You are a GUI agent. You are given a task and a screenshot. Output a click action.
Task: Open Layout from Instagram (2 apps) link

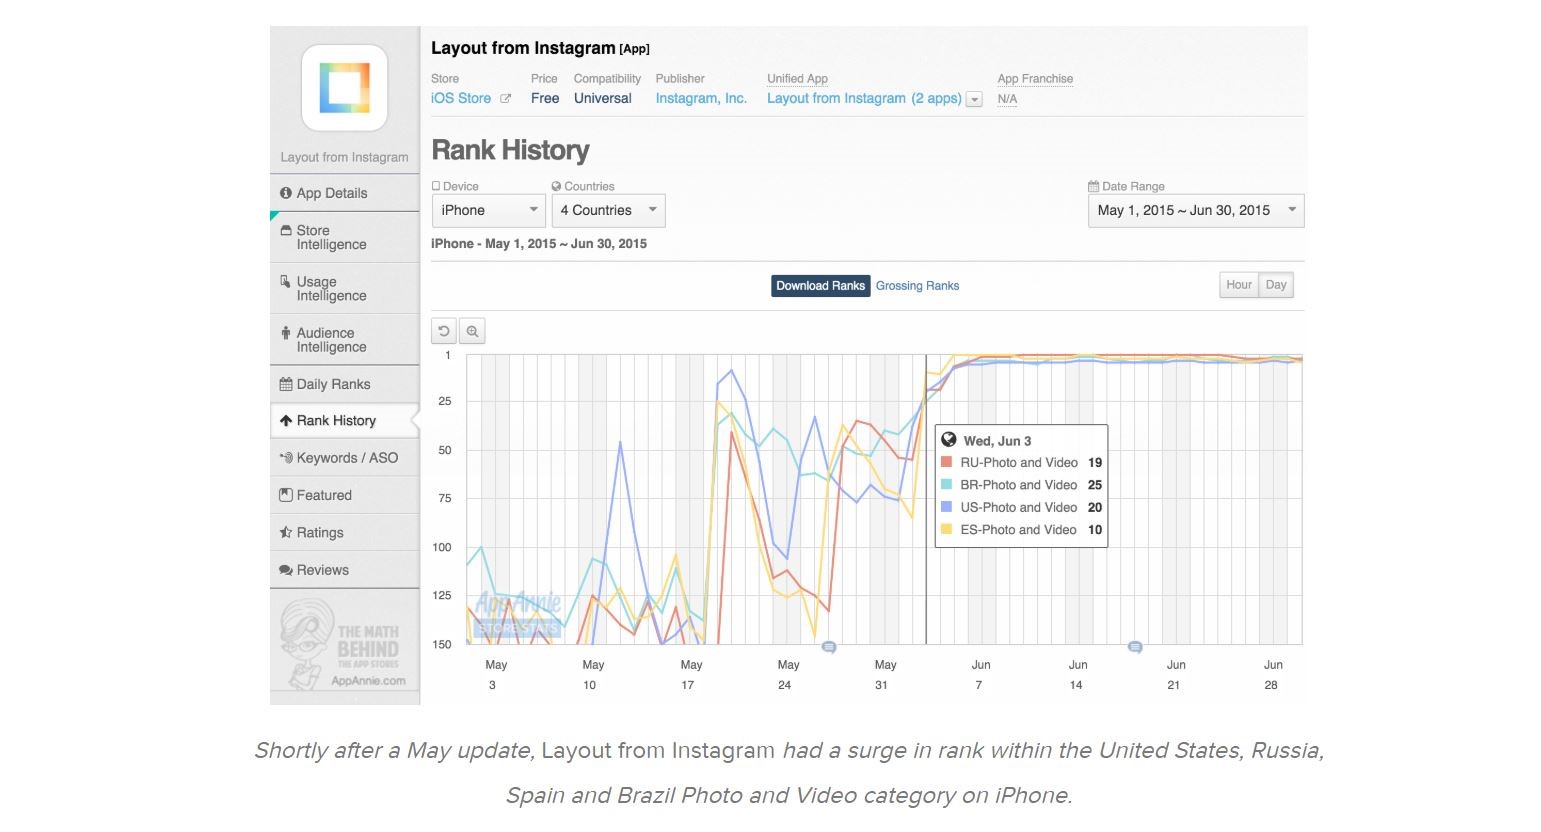tap(864, 98)
